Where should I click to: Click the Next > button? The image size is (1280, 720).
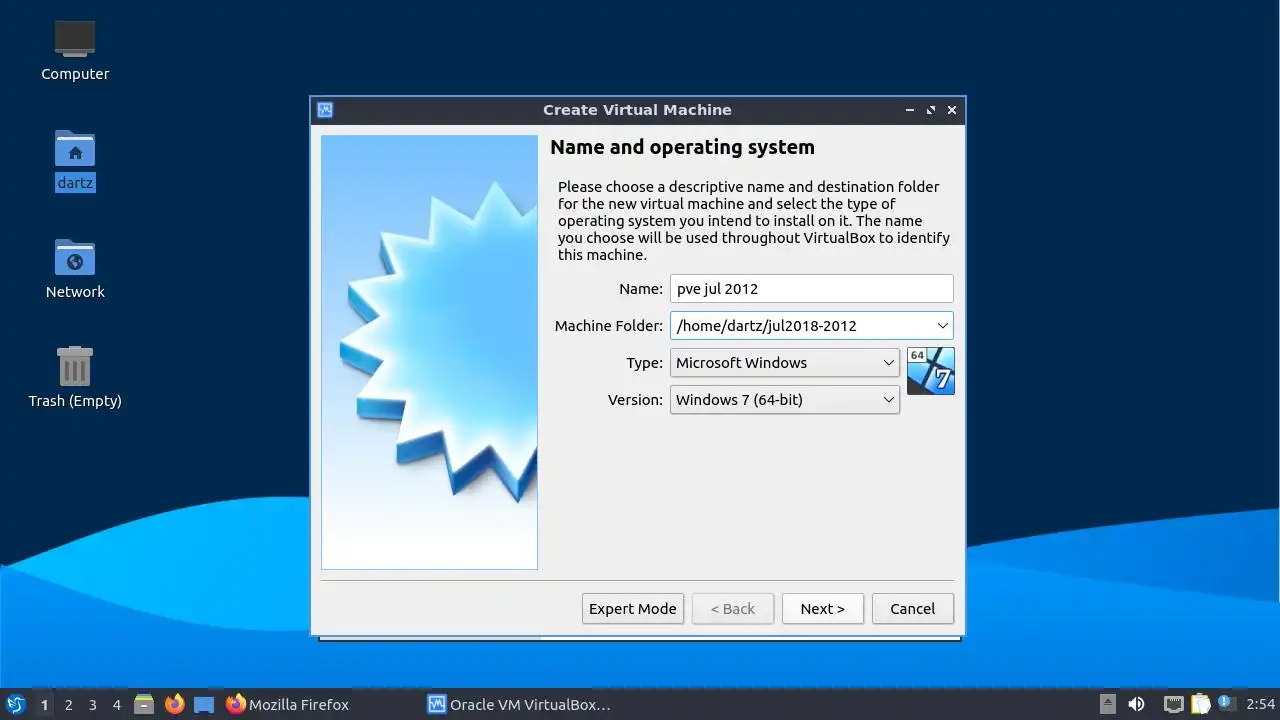tap(822, 608)
